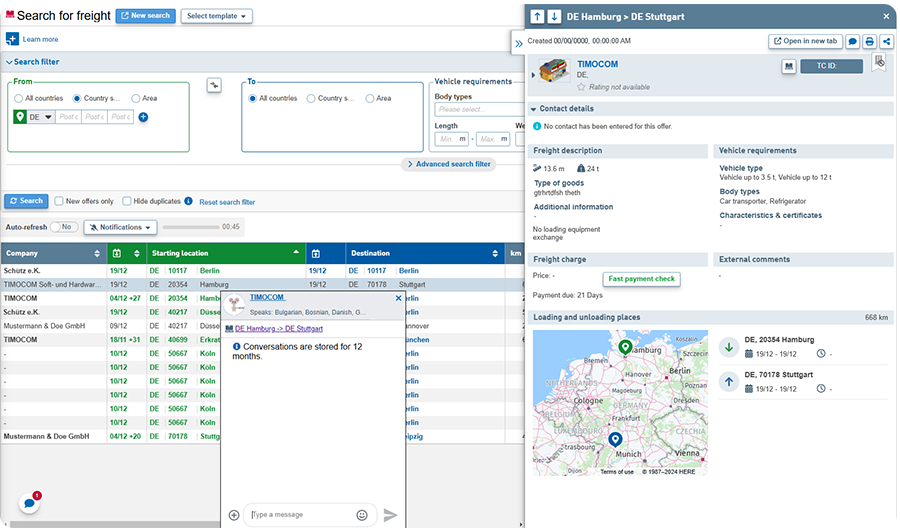The height and width of the screenshot is (530, 900).
Task: Open messenger from the offer header chat icon
Action: pos(853,41)
